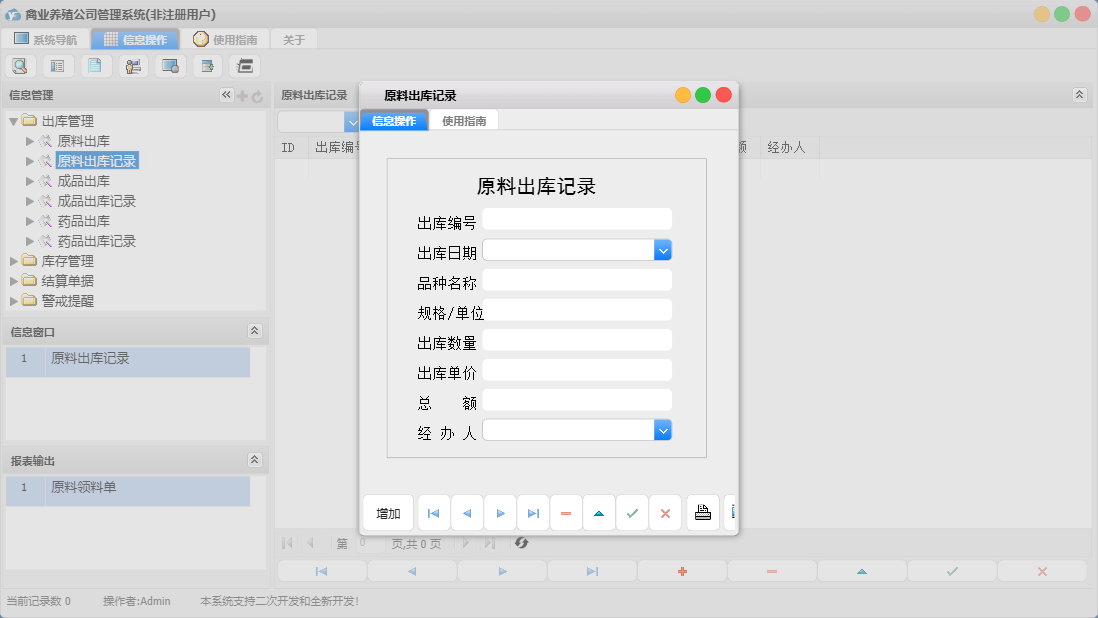Jump to last record using the arrow icon
Viewport: 1098px width, 618px height.
tap(532, 512)
